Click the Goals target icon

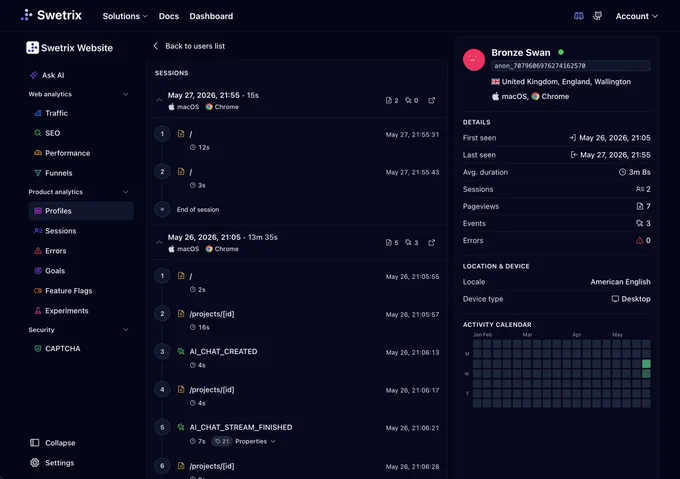click(38, 270)
